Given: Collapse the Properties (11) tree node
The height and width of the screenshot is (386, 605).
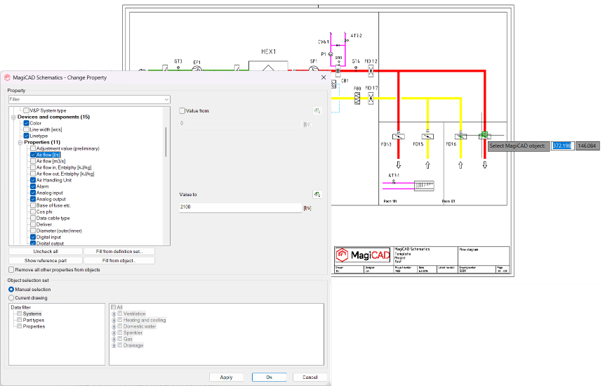Looking at the screenshot, I should coord(20,142).
